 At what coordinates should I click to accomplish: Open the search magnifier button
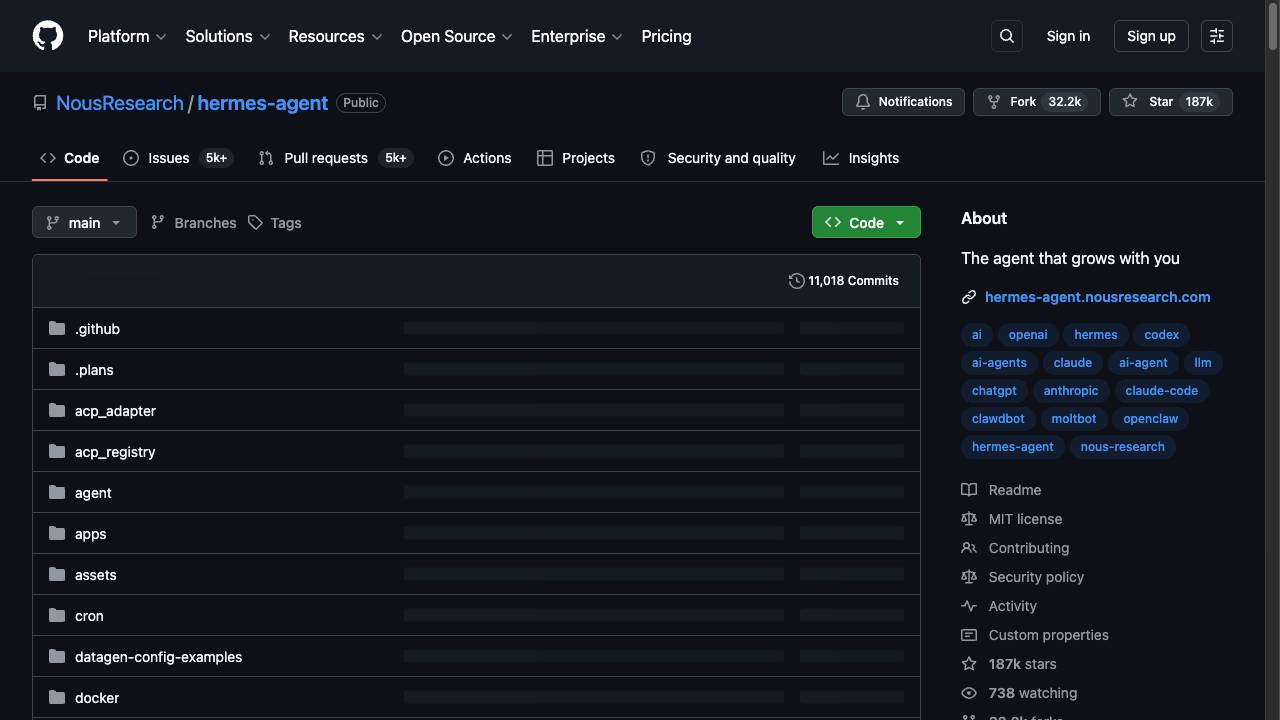tap(1007, 36)
